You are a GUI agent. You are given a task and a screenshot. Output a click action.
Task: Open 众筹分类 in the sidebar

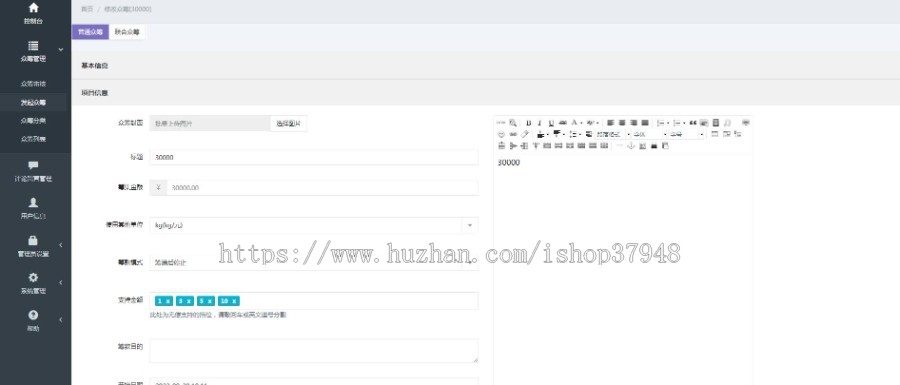(33, 121)
